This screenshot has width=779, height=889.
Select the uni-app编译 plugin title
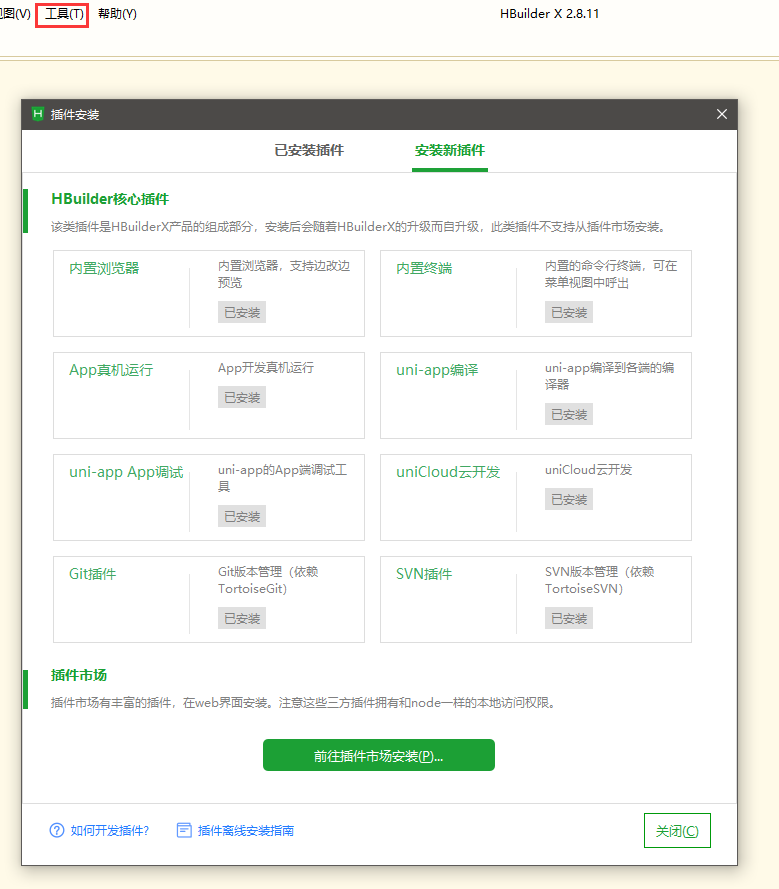[437, 370]
